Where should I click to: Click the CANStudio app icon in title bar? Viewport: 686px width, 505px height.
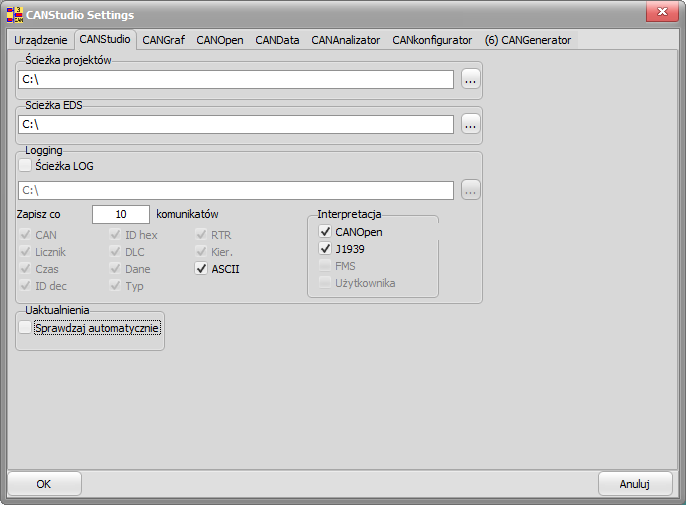point(15,14)
